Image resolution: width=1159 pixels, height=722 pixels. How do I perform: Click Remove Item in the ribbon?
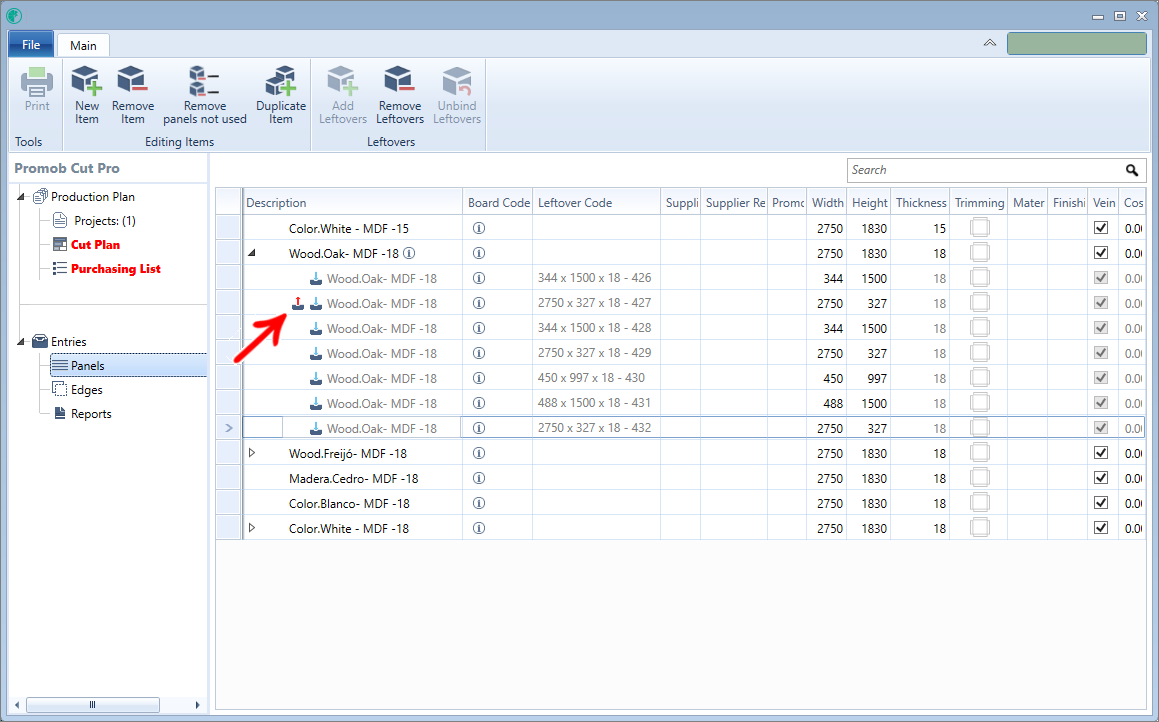[x=133, y=95]
